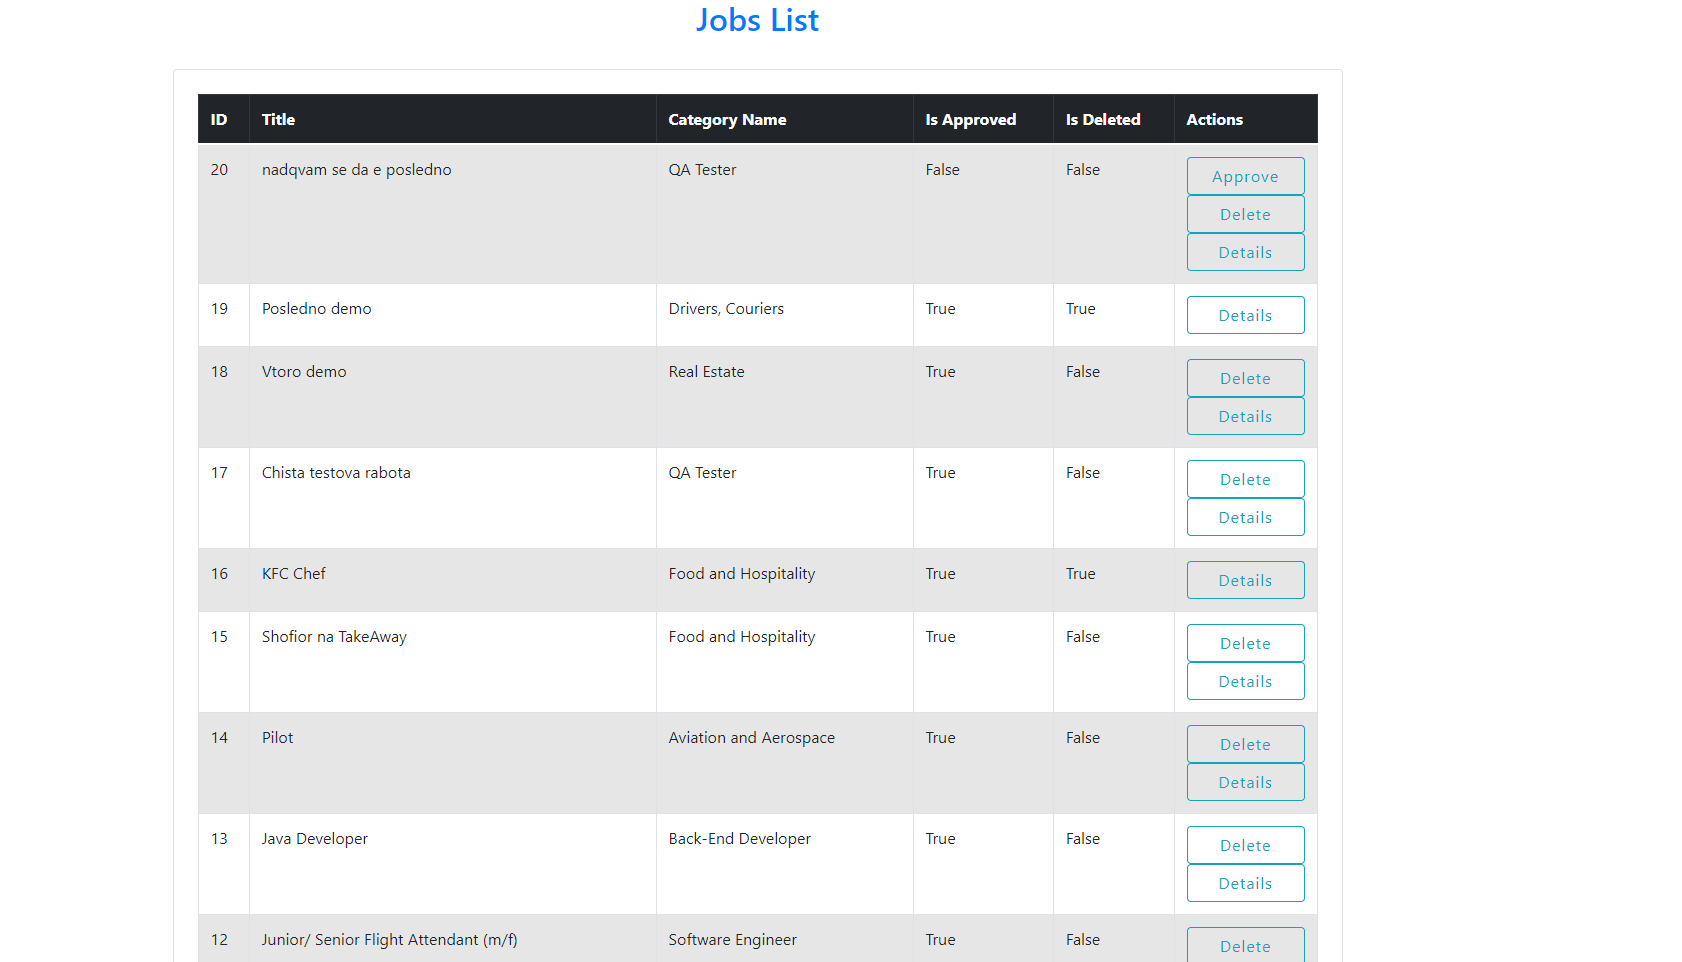Click the "Category Name" column header
Screen dimensions: 1682x962
pos(727,119)
